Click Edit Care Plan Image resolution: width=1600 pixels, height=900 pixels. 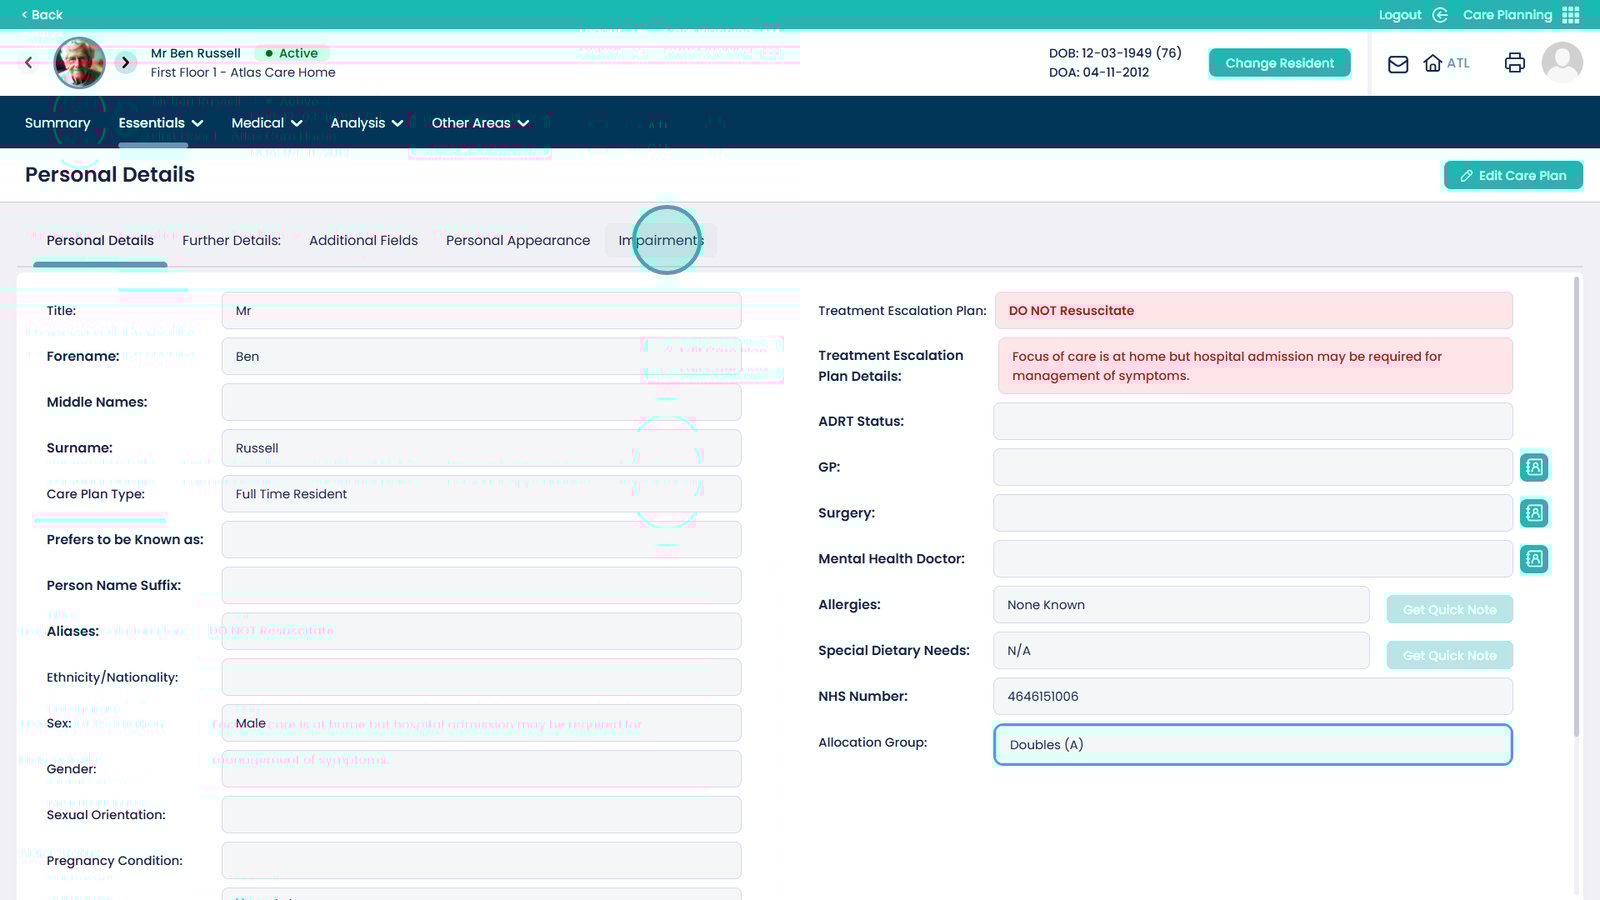coord(1513,175)
